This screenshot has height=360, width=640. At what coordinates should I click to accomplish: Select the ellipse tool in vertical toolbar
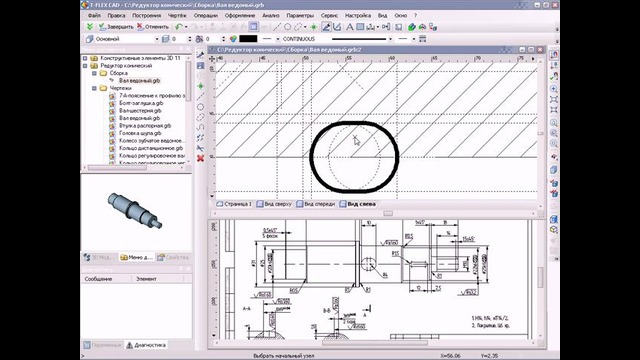pyautogui.click(x=200, y=117)
